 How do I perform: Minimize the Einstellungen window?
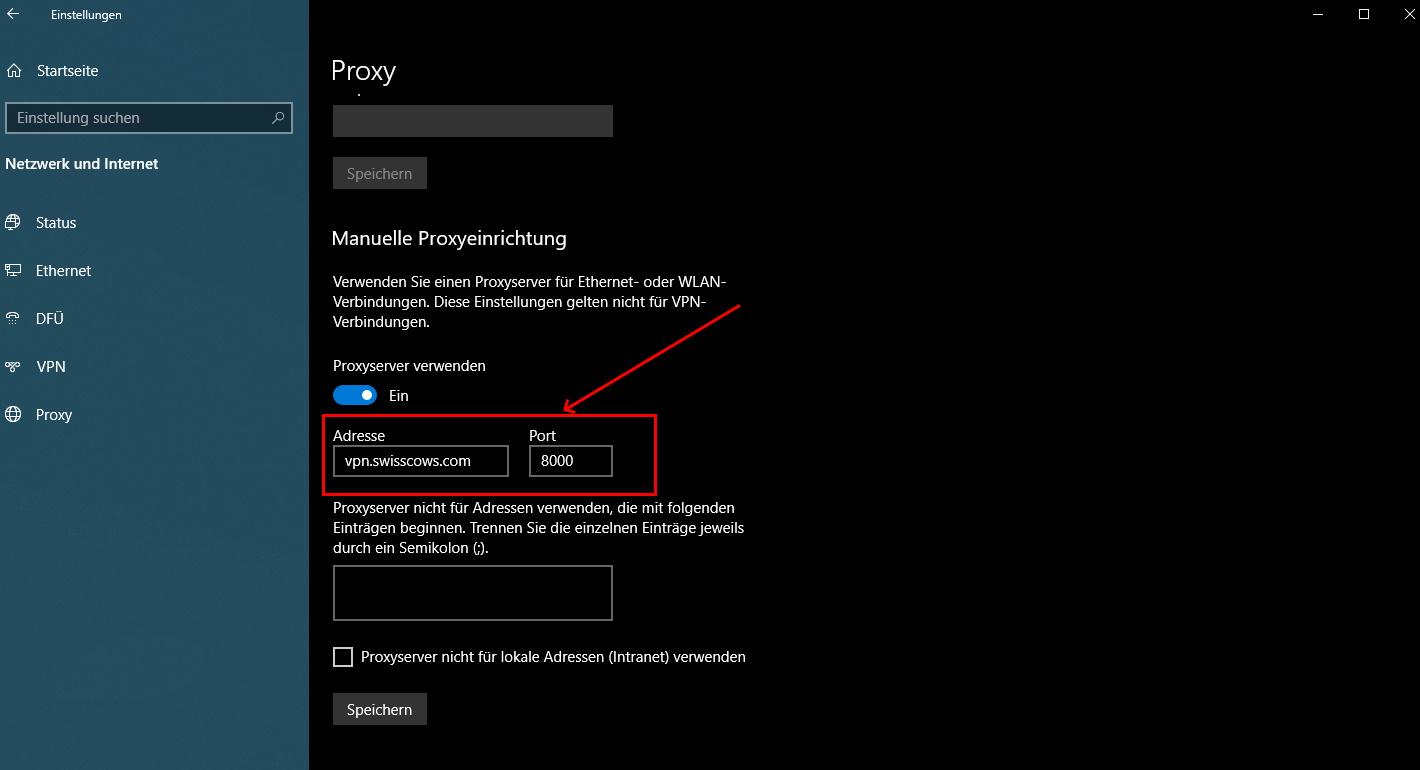pyautogui.click(x=1318, y=14)
